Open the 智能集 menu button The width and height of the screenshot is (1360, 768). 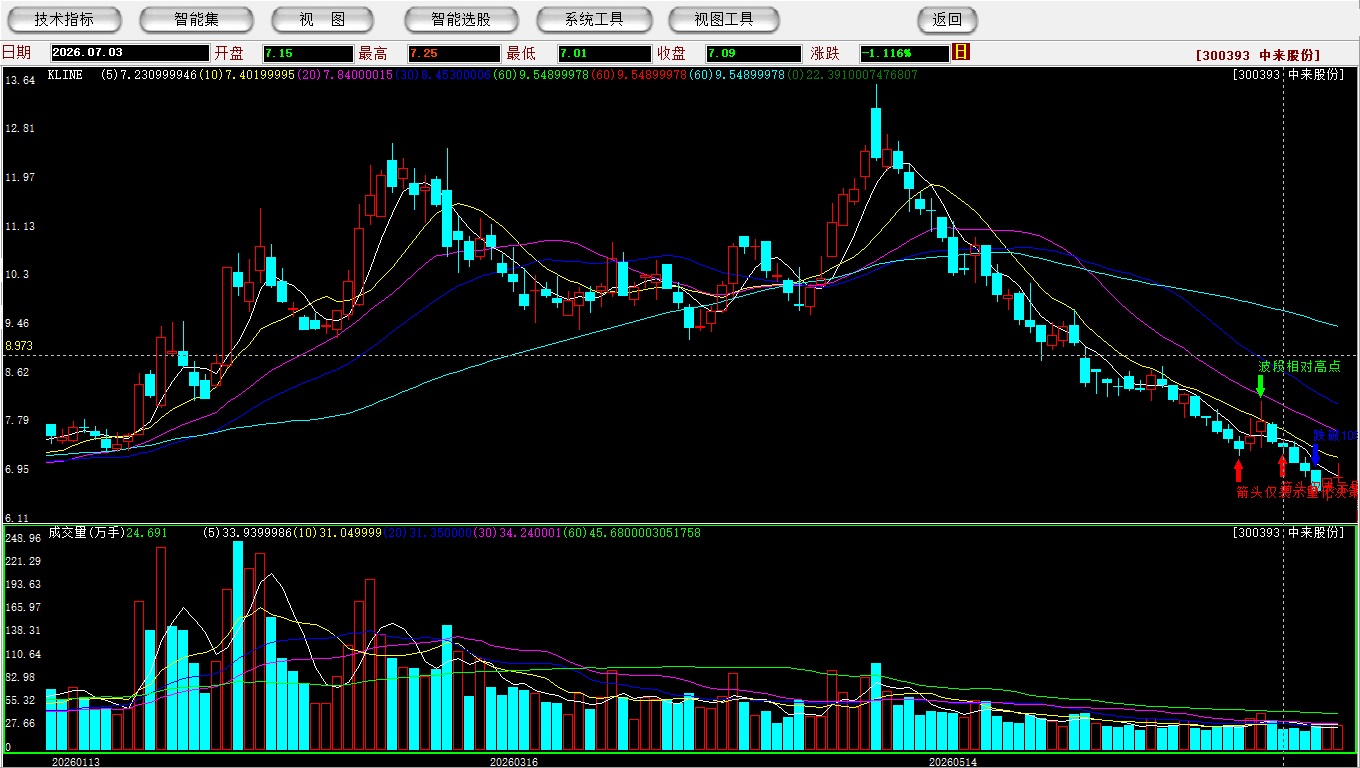pos(196,19)
